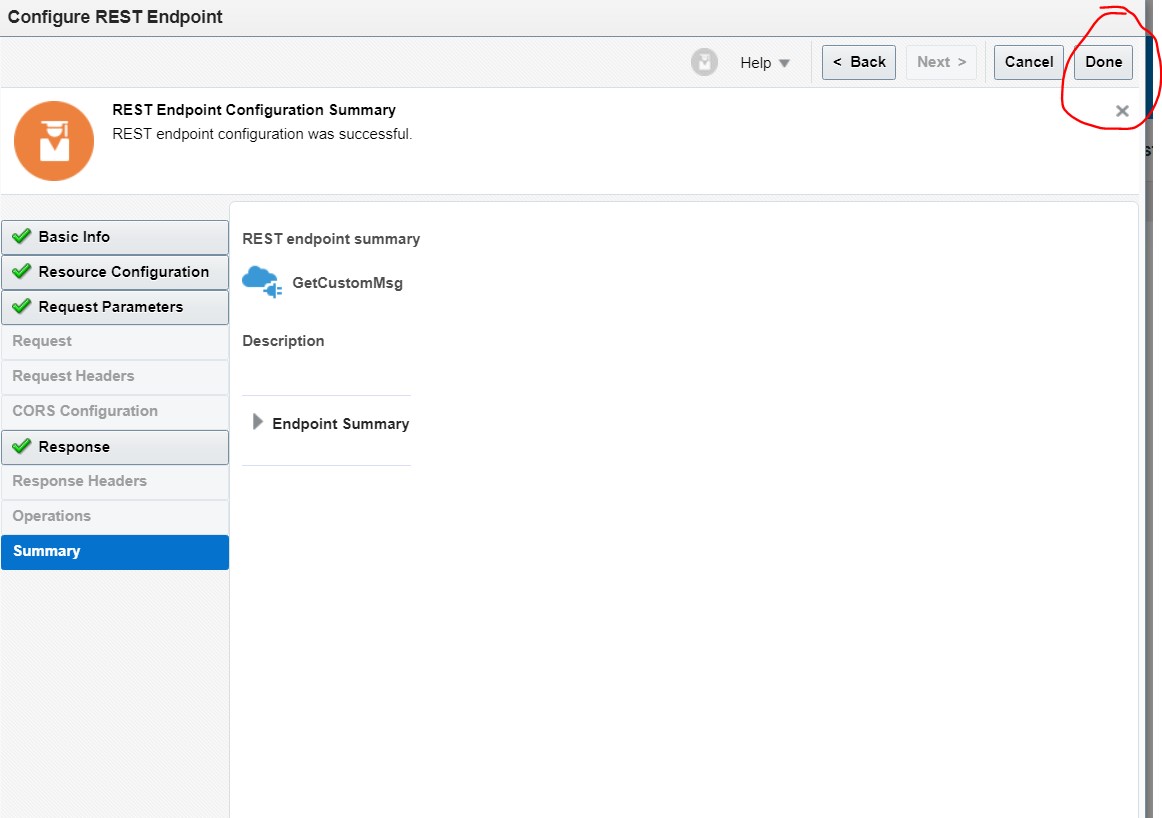Select the Summary step in the sidebar
The image size is (1162, 818).
click(115, 551)
